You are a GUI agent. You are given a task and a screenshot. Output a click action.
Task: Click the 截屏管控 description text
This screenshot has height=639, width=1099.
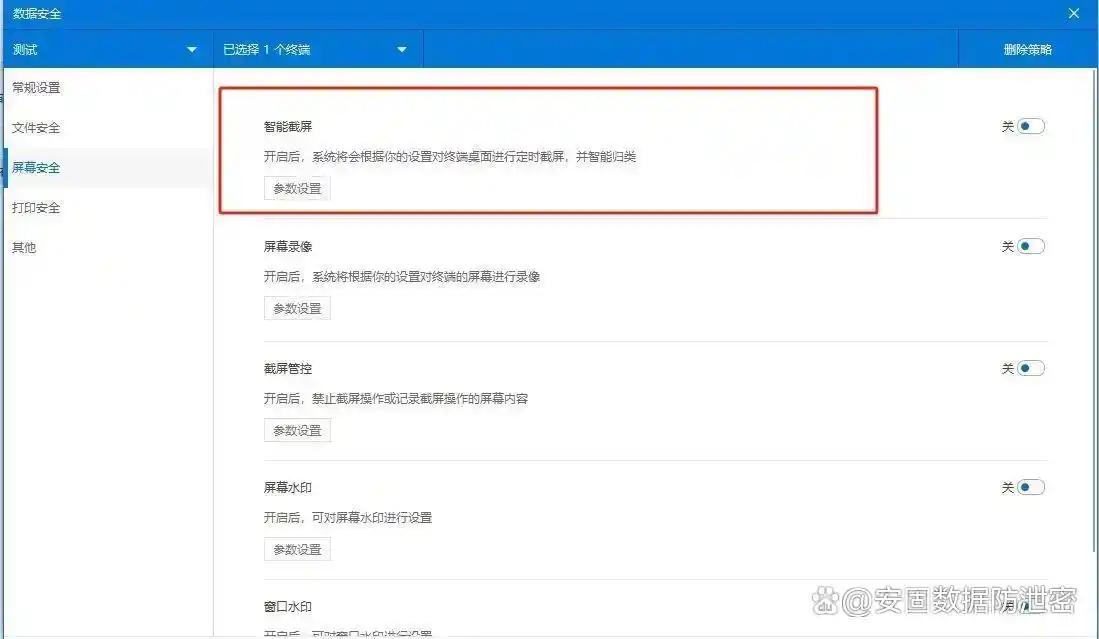tap(396, 399)
